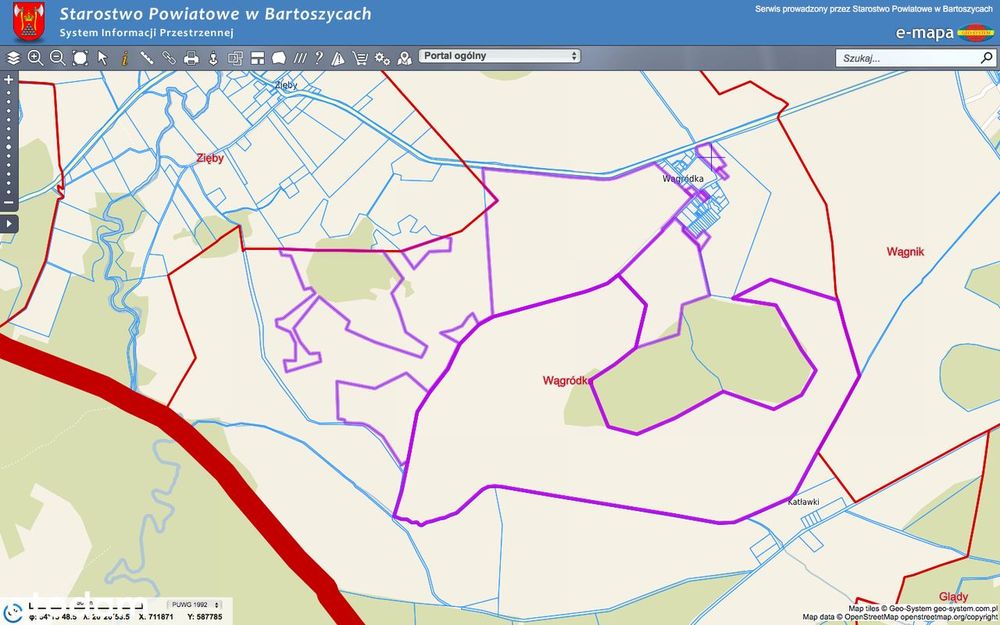Select the polygon area drawing tool

point(279,59)
